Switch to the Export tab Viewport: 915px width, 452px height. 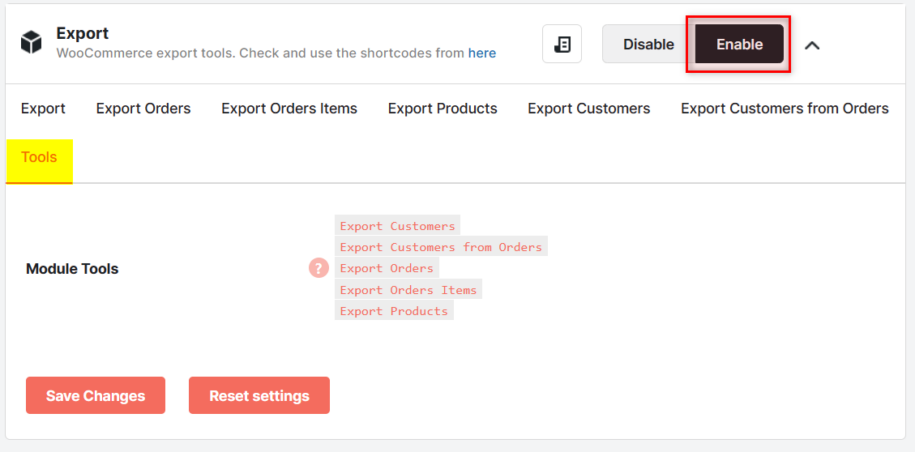pos(43,108)
